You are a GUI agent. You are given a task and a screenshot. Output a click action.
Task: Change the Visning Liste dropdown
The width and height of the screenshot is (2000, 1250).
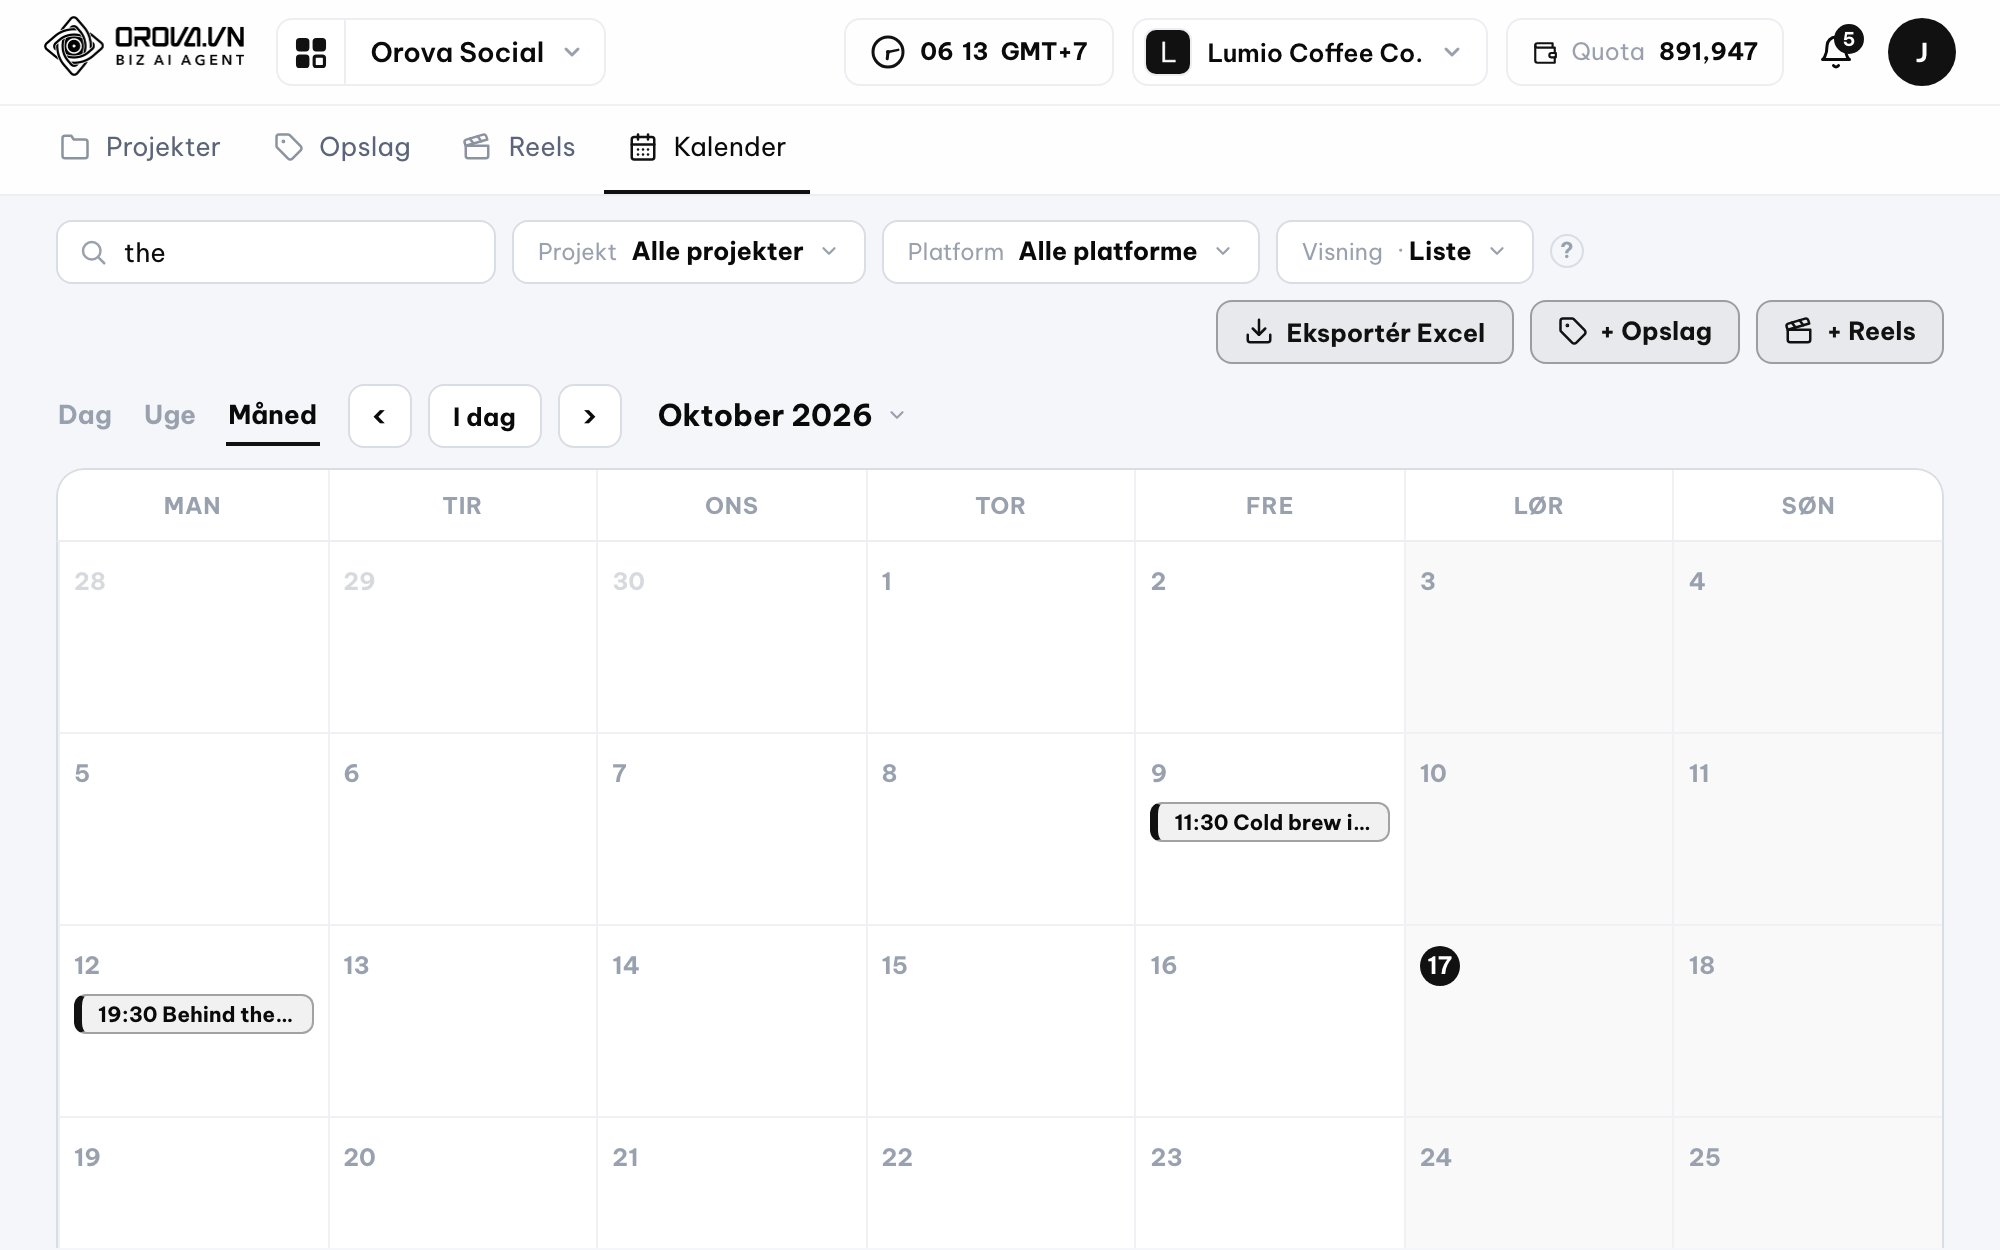click(x=1404, y=252)
